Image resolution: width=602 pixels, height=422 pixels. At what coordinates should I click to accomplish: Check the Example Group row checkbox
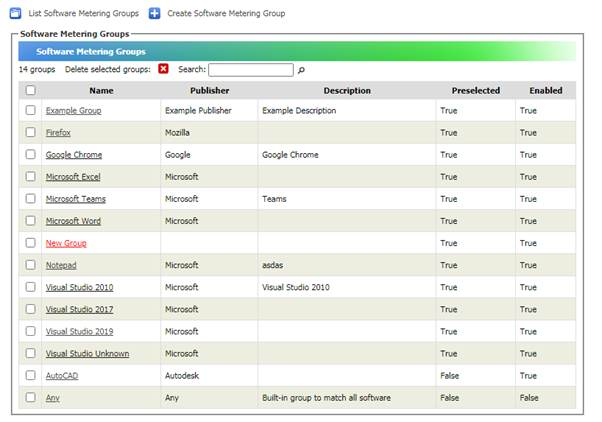click(x=31, y=110)
